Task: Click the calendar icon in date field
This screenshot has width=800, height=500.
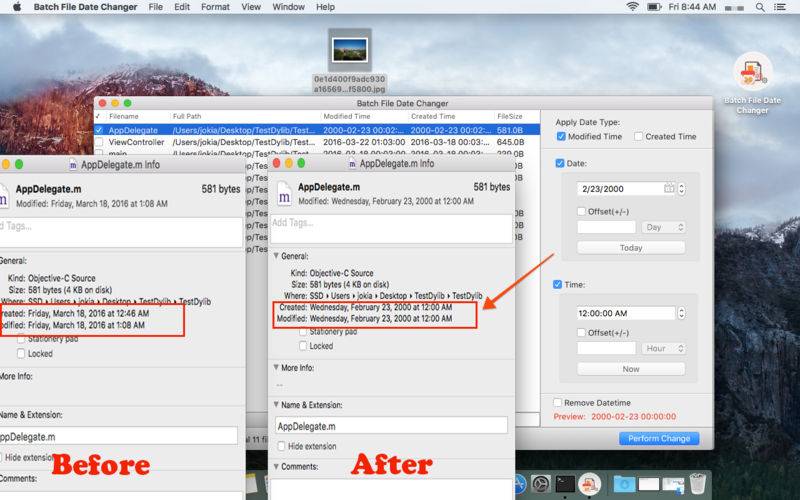Action: point(669,188)
